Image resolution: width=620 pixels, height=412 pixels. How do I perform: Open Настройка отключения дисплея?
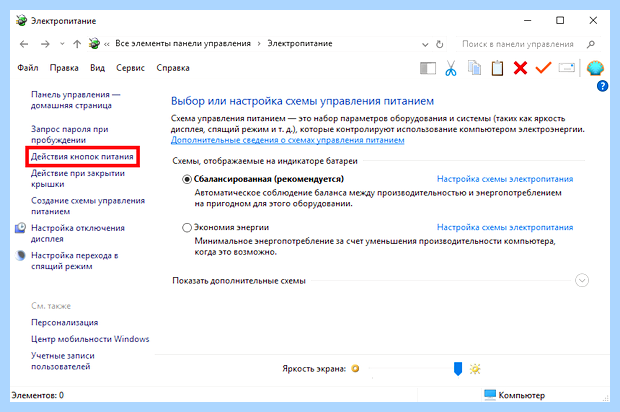78,233
